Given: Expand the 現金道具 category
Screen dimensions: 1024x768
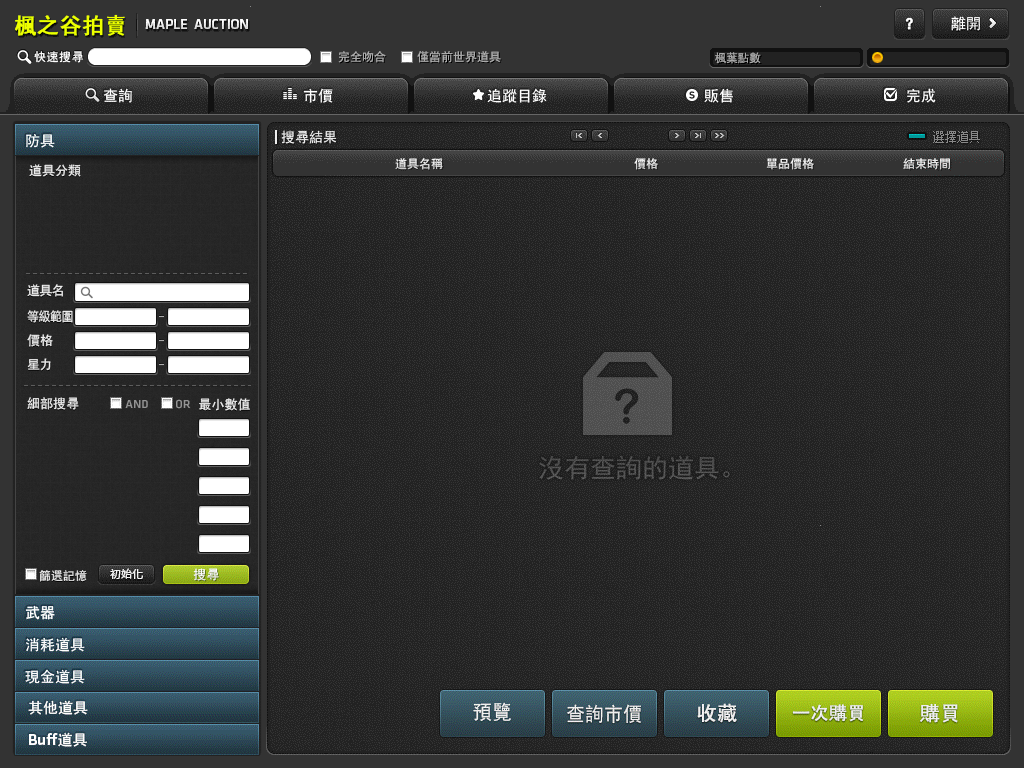Looking at the screenshot, I should pos(137,676).
